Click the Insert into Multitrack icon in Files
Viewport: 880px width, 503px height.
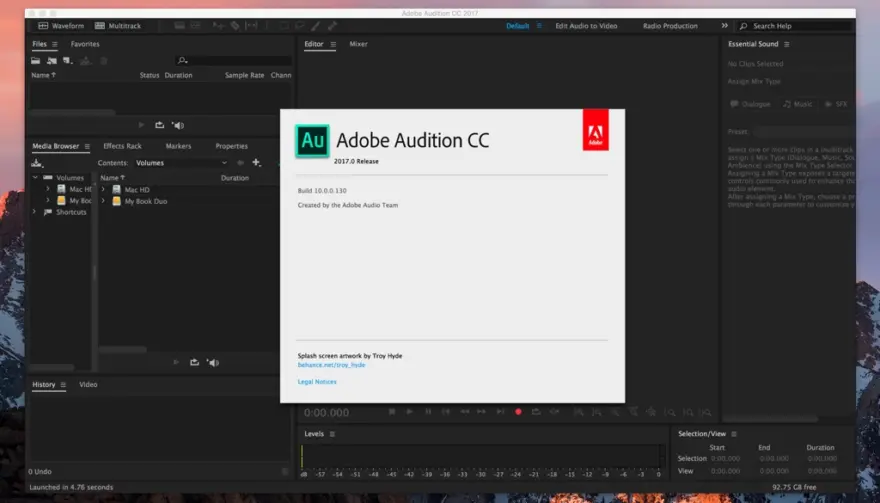[85, 61]
